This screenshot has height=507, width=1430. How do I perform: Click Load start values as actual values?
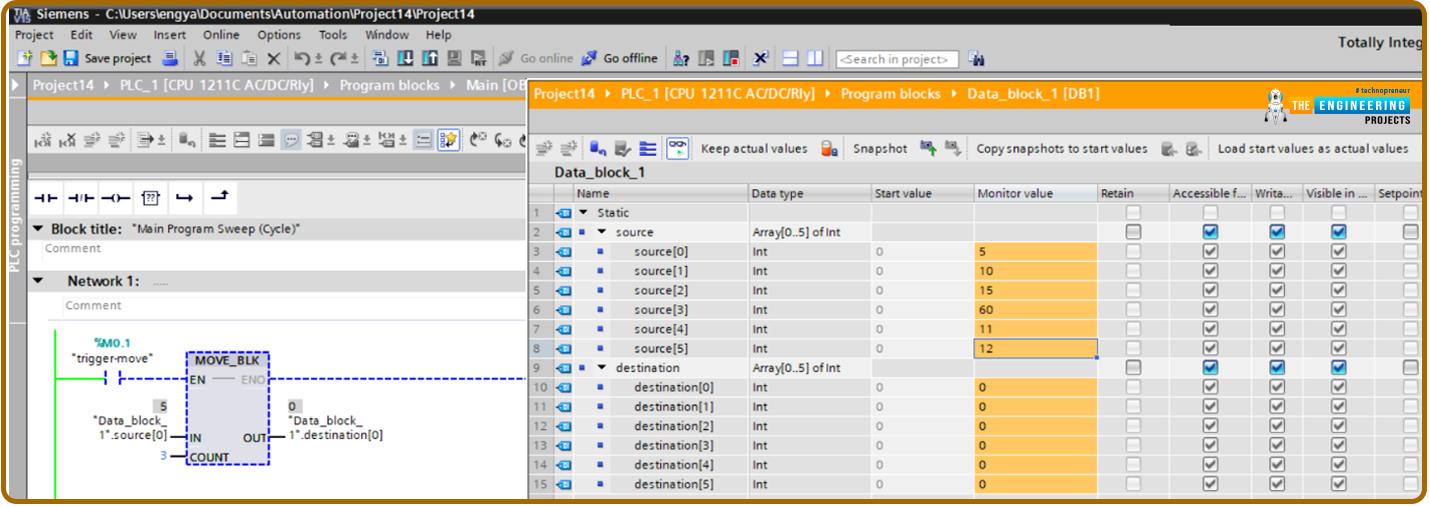pyautogui.click(x=1313, y=149)
